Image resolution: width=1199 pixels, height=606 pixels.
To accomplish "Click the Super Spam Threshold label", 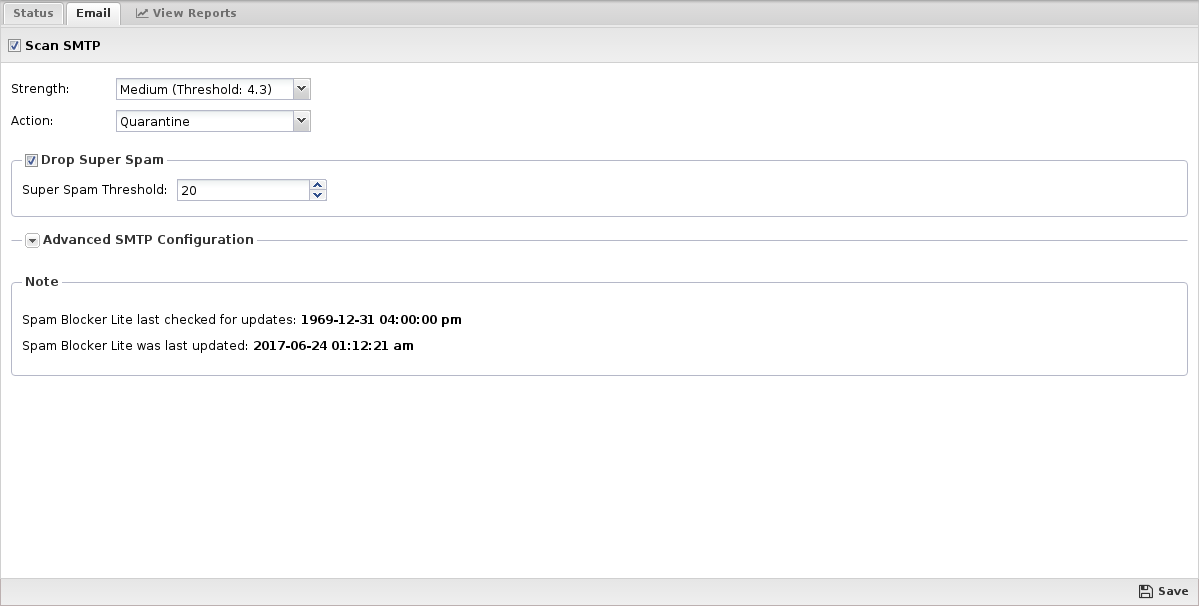I will (x=95, y=190).
